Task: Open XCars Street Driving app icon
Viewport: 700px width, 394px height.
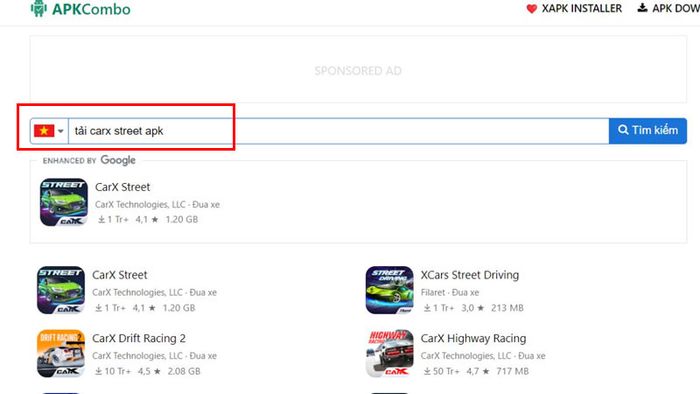Action: click(x=389, y=290)
